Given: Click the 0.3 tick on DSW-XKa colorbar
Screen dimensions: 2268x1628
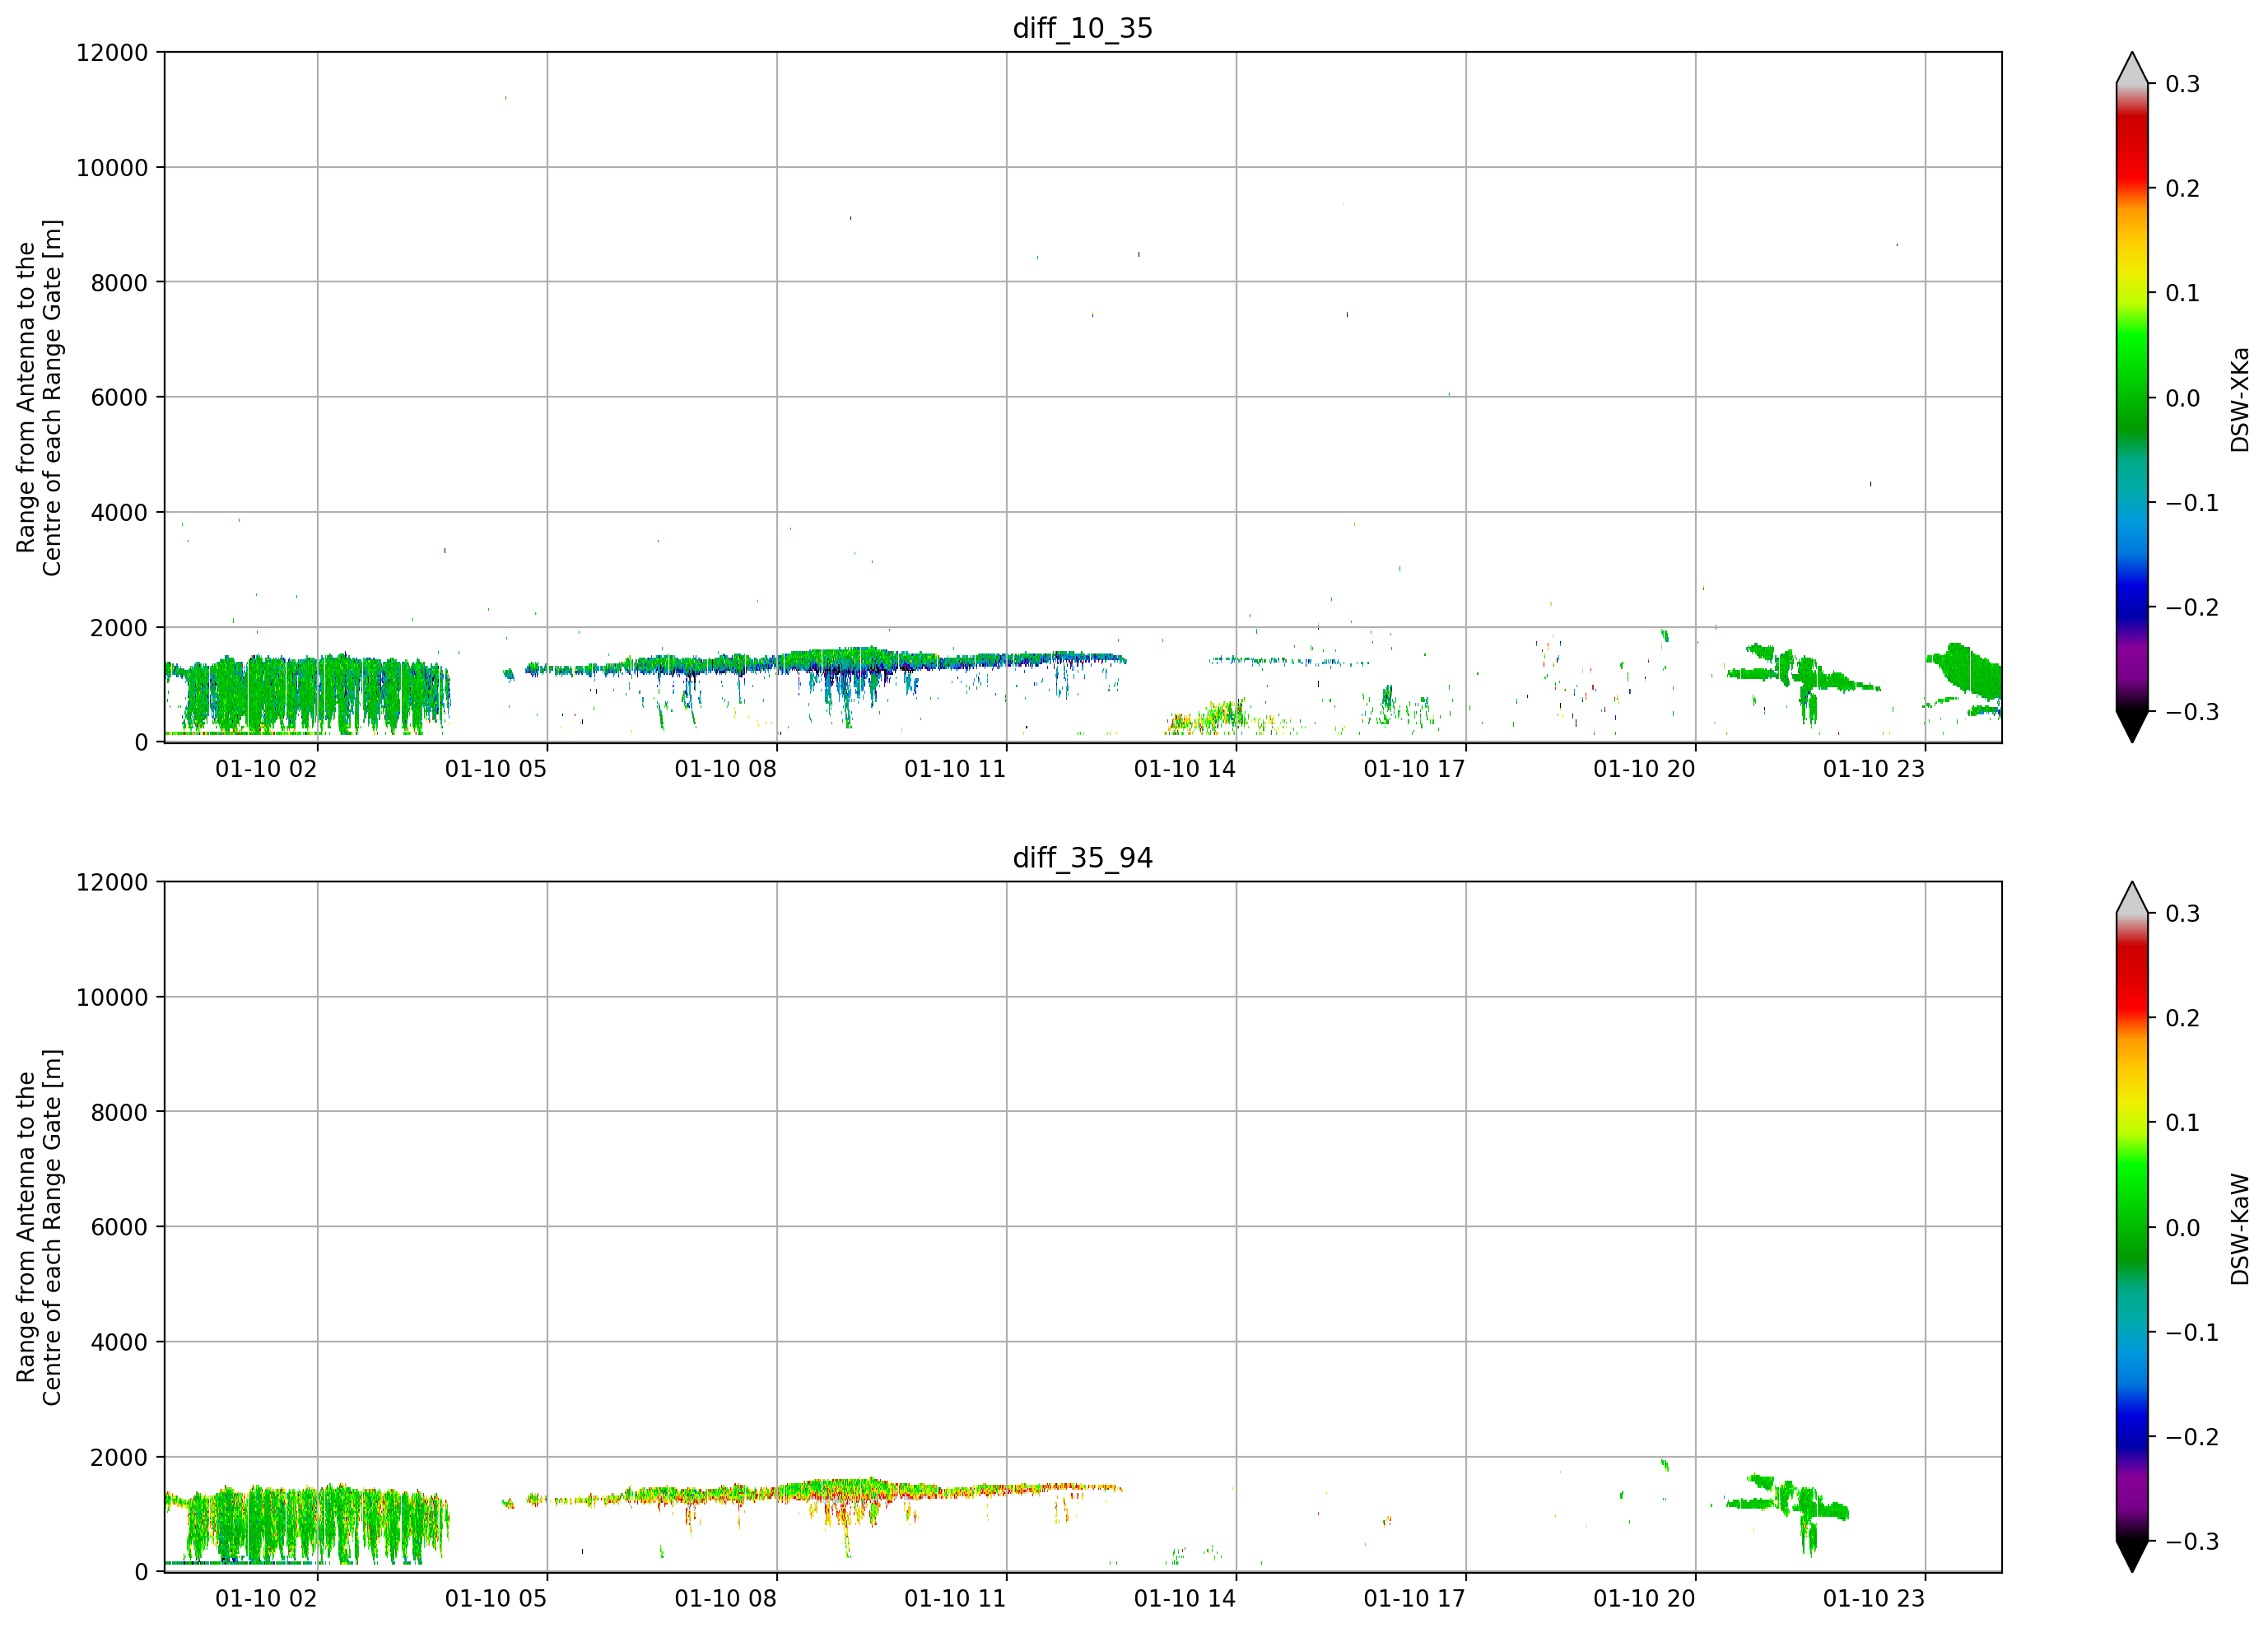Looking at the screenshot, I should pos(2183,84).
